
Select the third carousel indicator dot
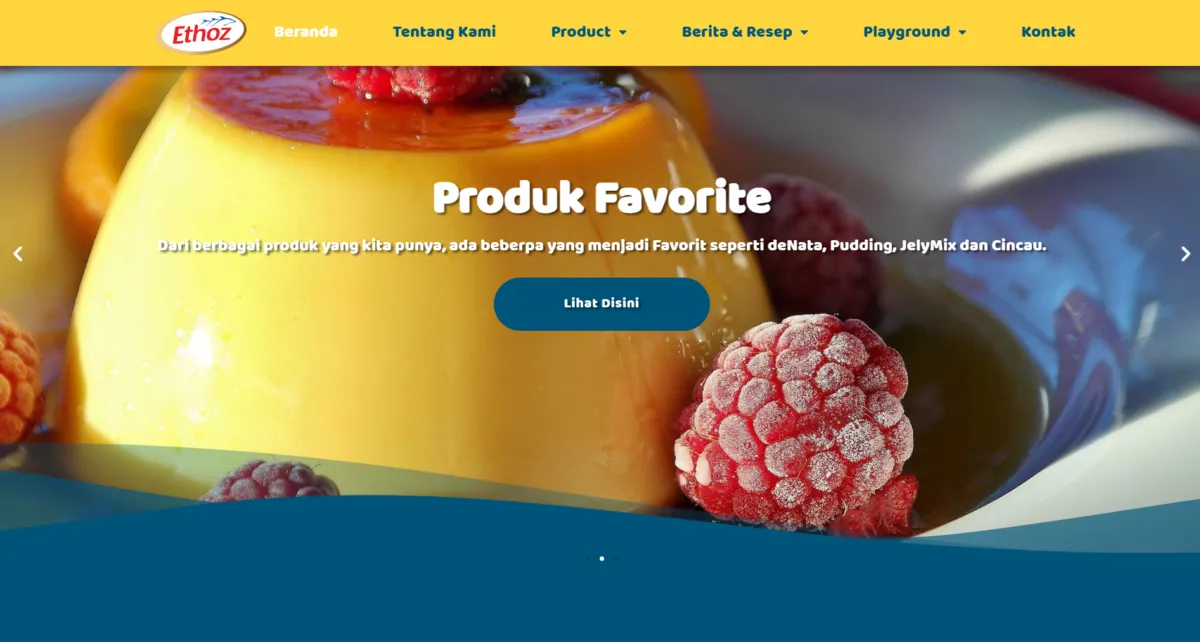click(x=615, y=559)
